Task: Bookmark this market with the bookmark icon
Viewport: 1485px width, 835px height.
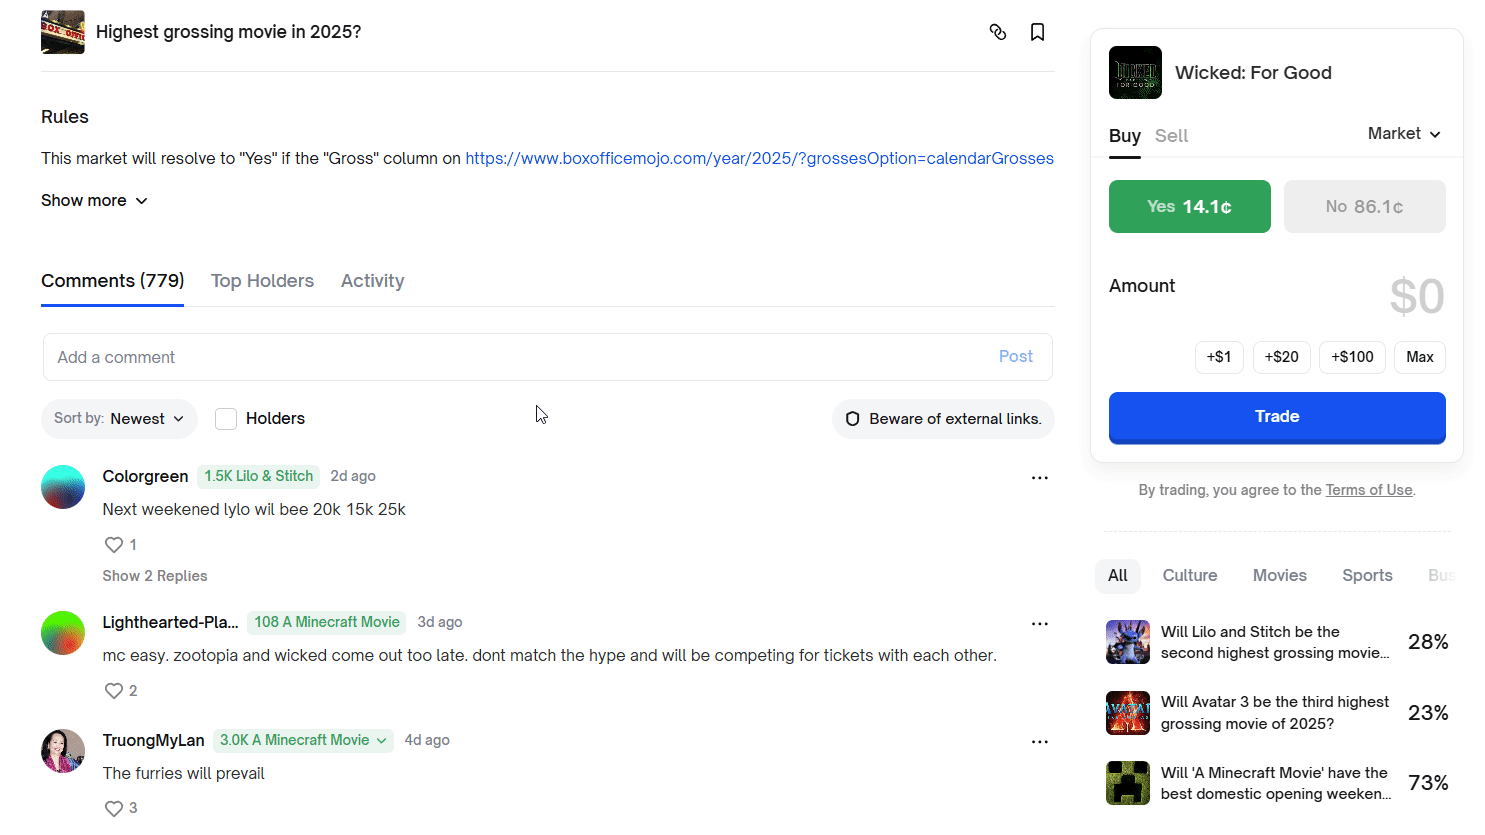Action: (x=1037, y=32)
